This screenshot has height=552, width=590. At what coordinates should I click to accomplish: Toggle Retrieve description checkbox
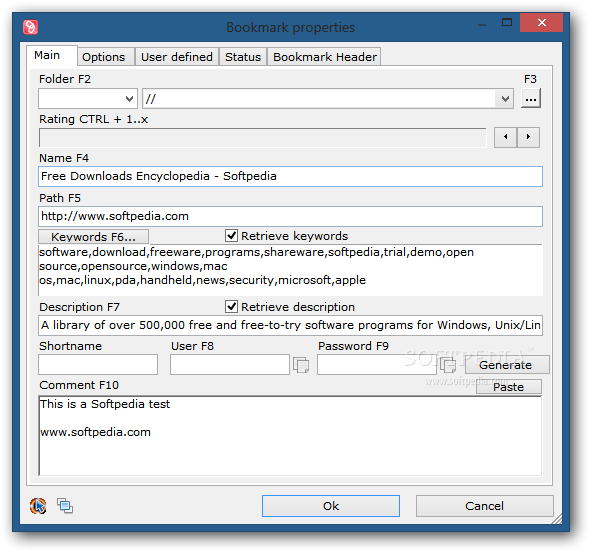click(x=231, y=307)
